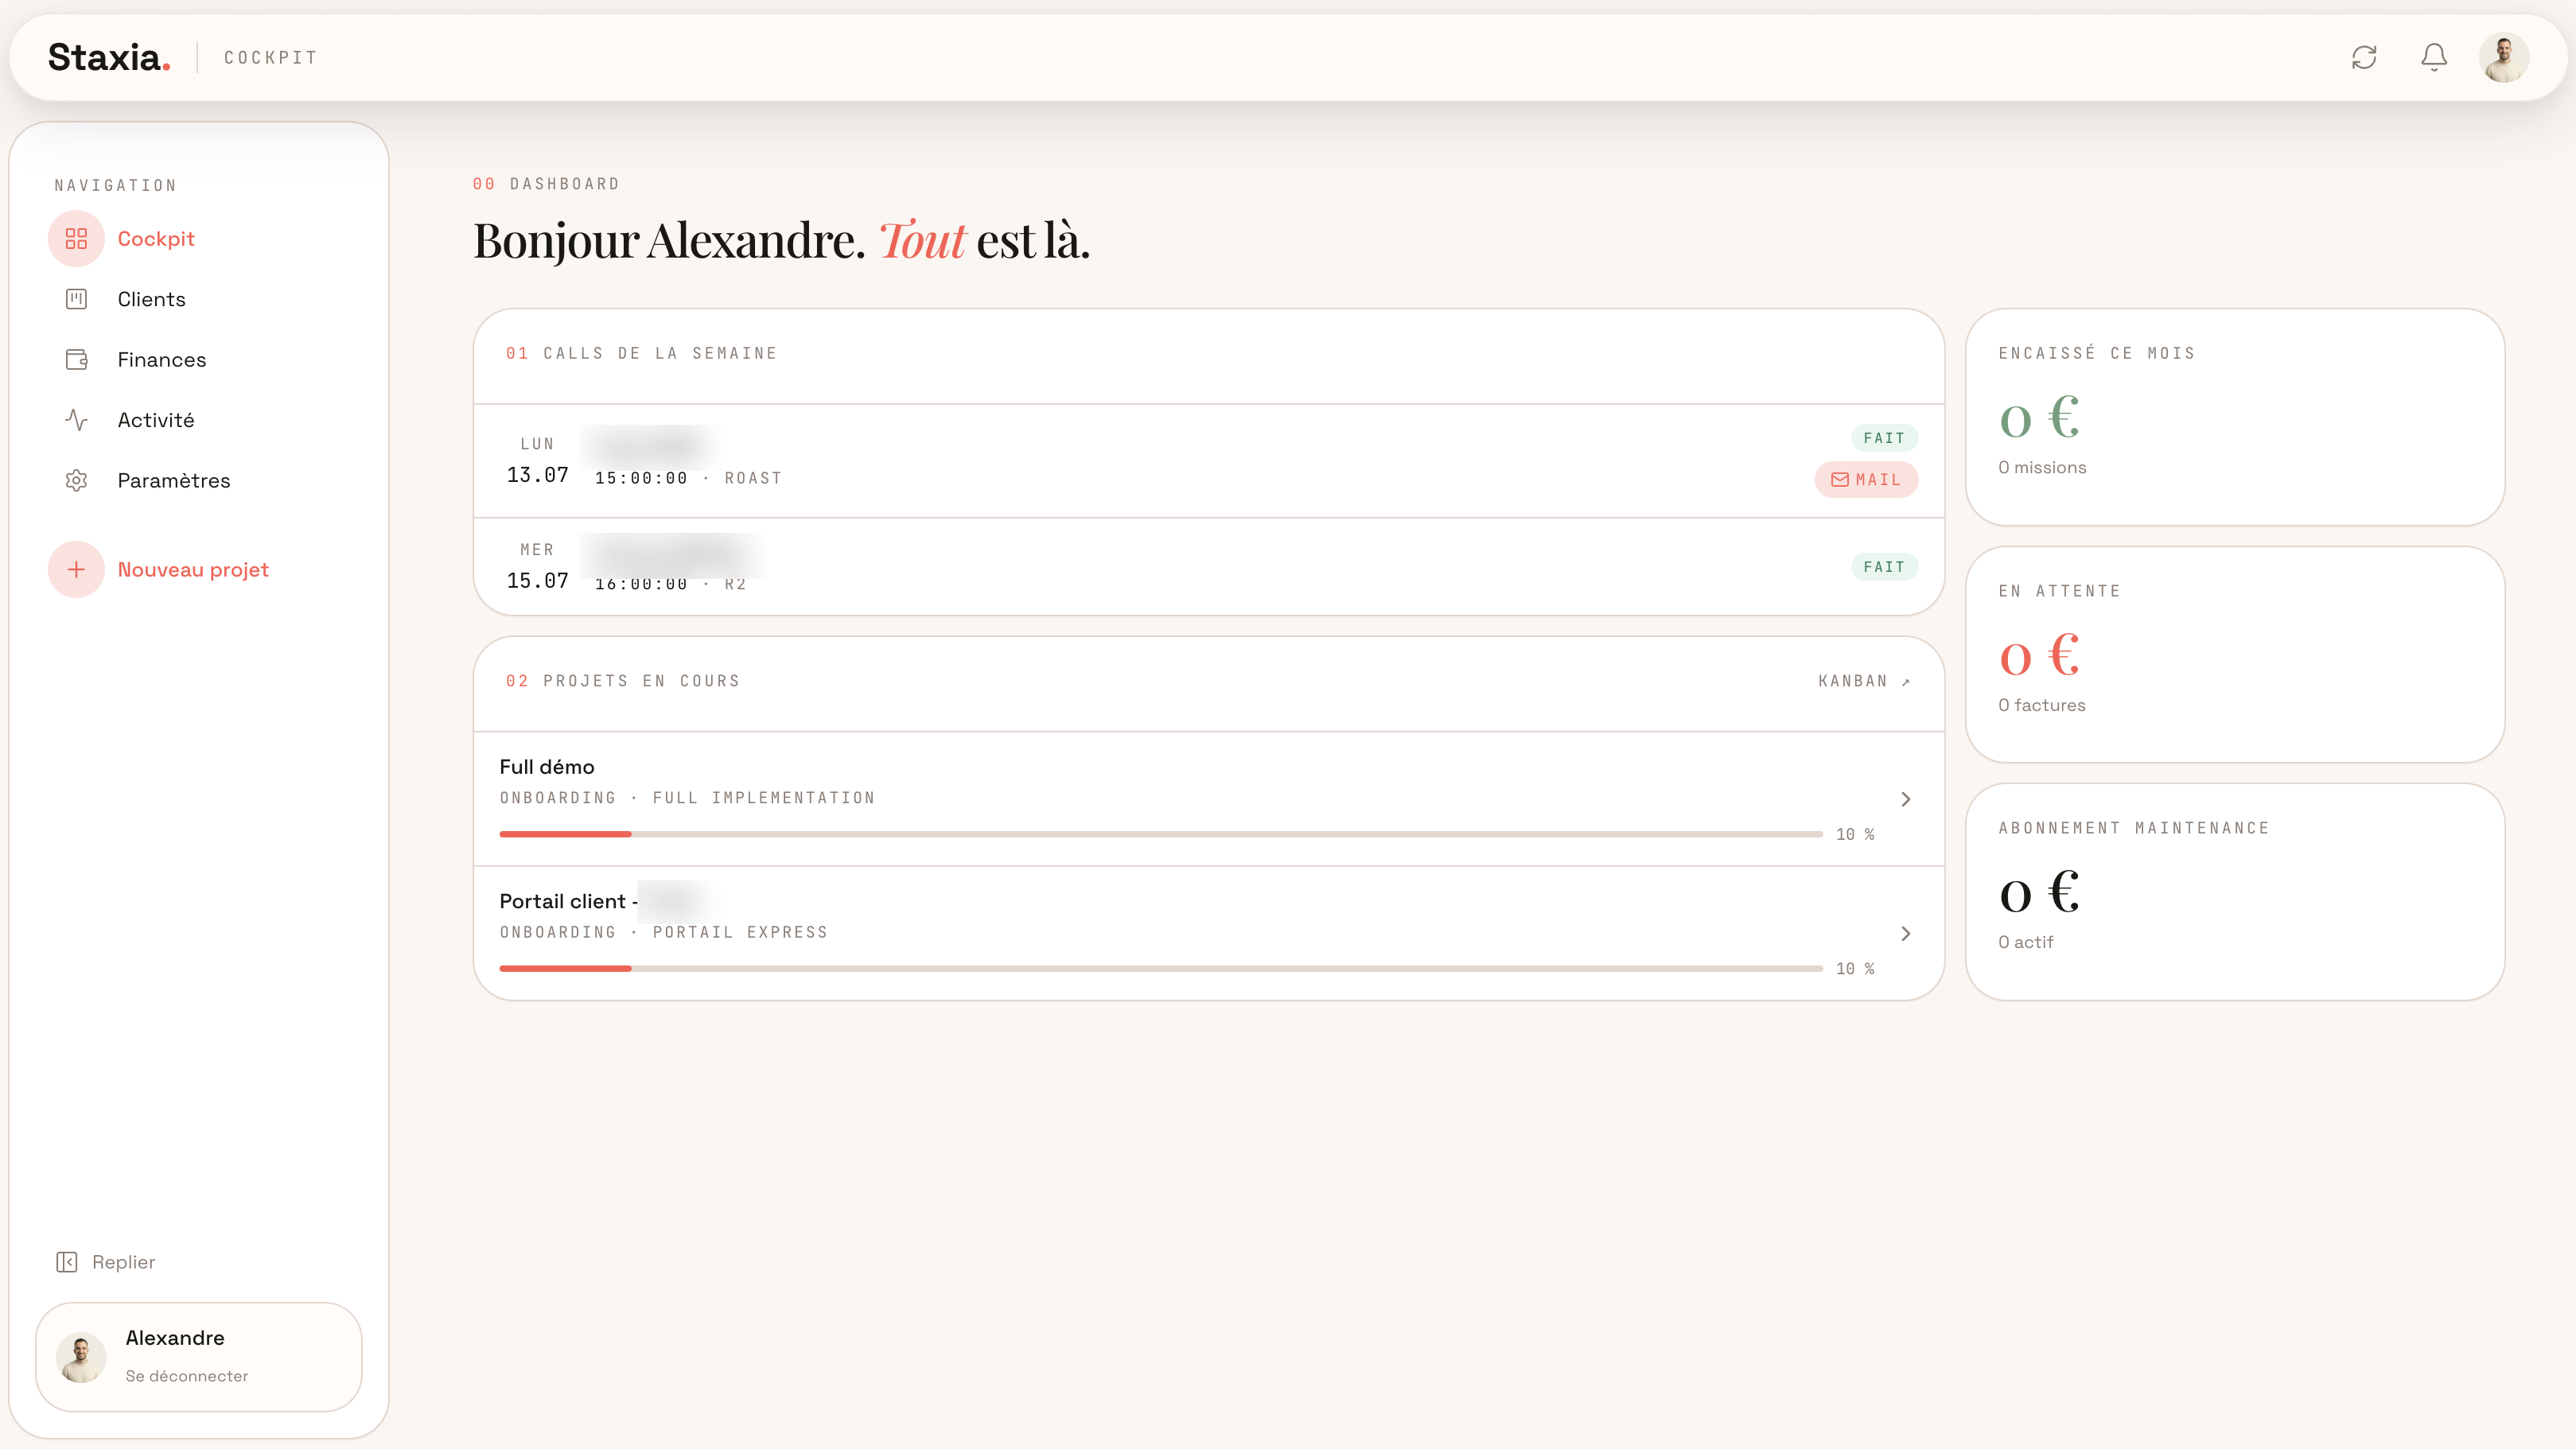2576x1449 pixels.
Task: Click the Staxia logo
Action: [x=109, y=57]
